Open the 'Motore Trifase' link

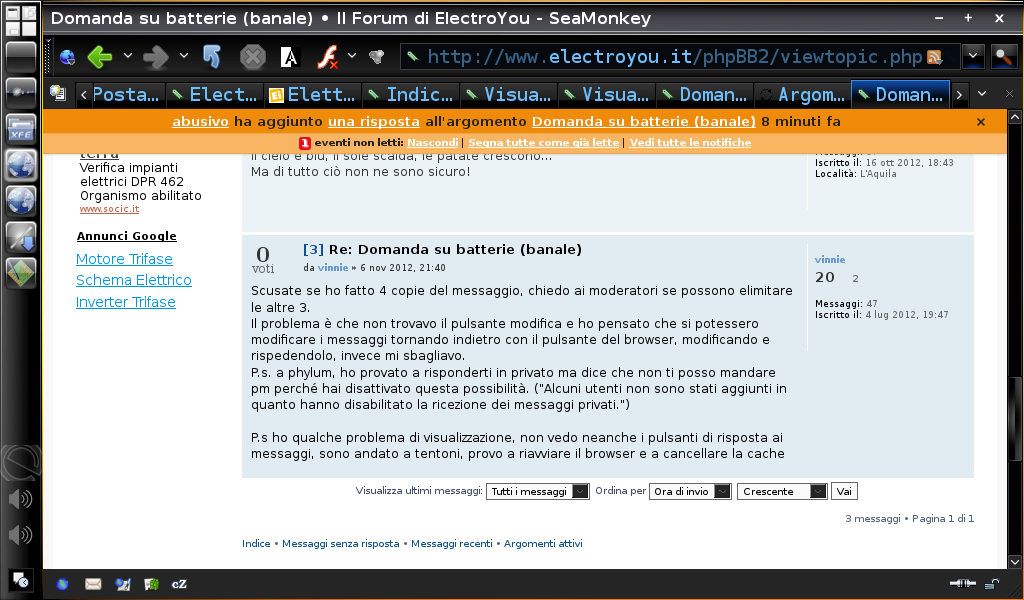pos(123,259)
